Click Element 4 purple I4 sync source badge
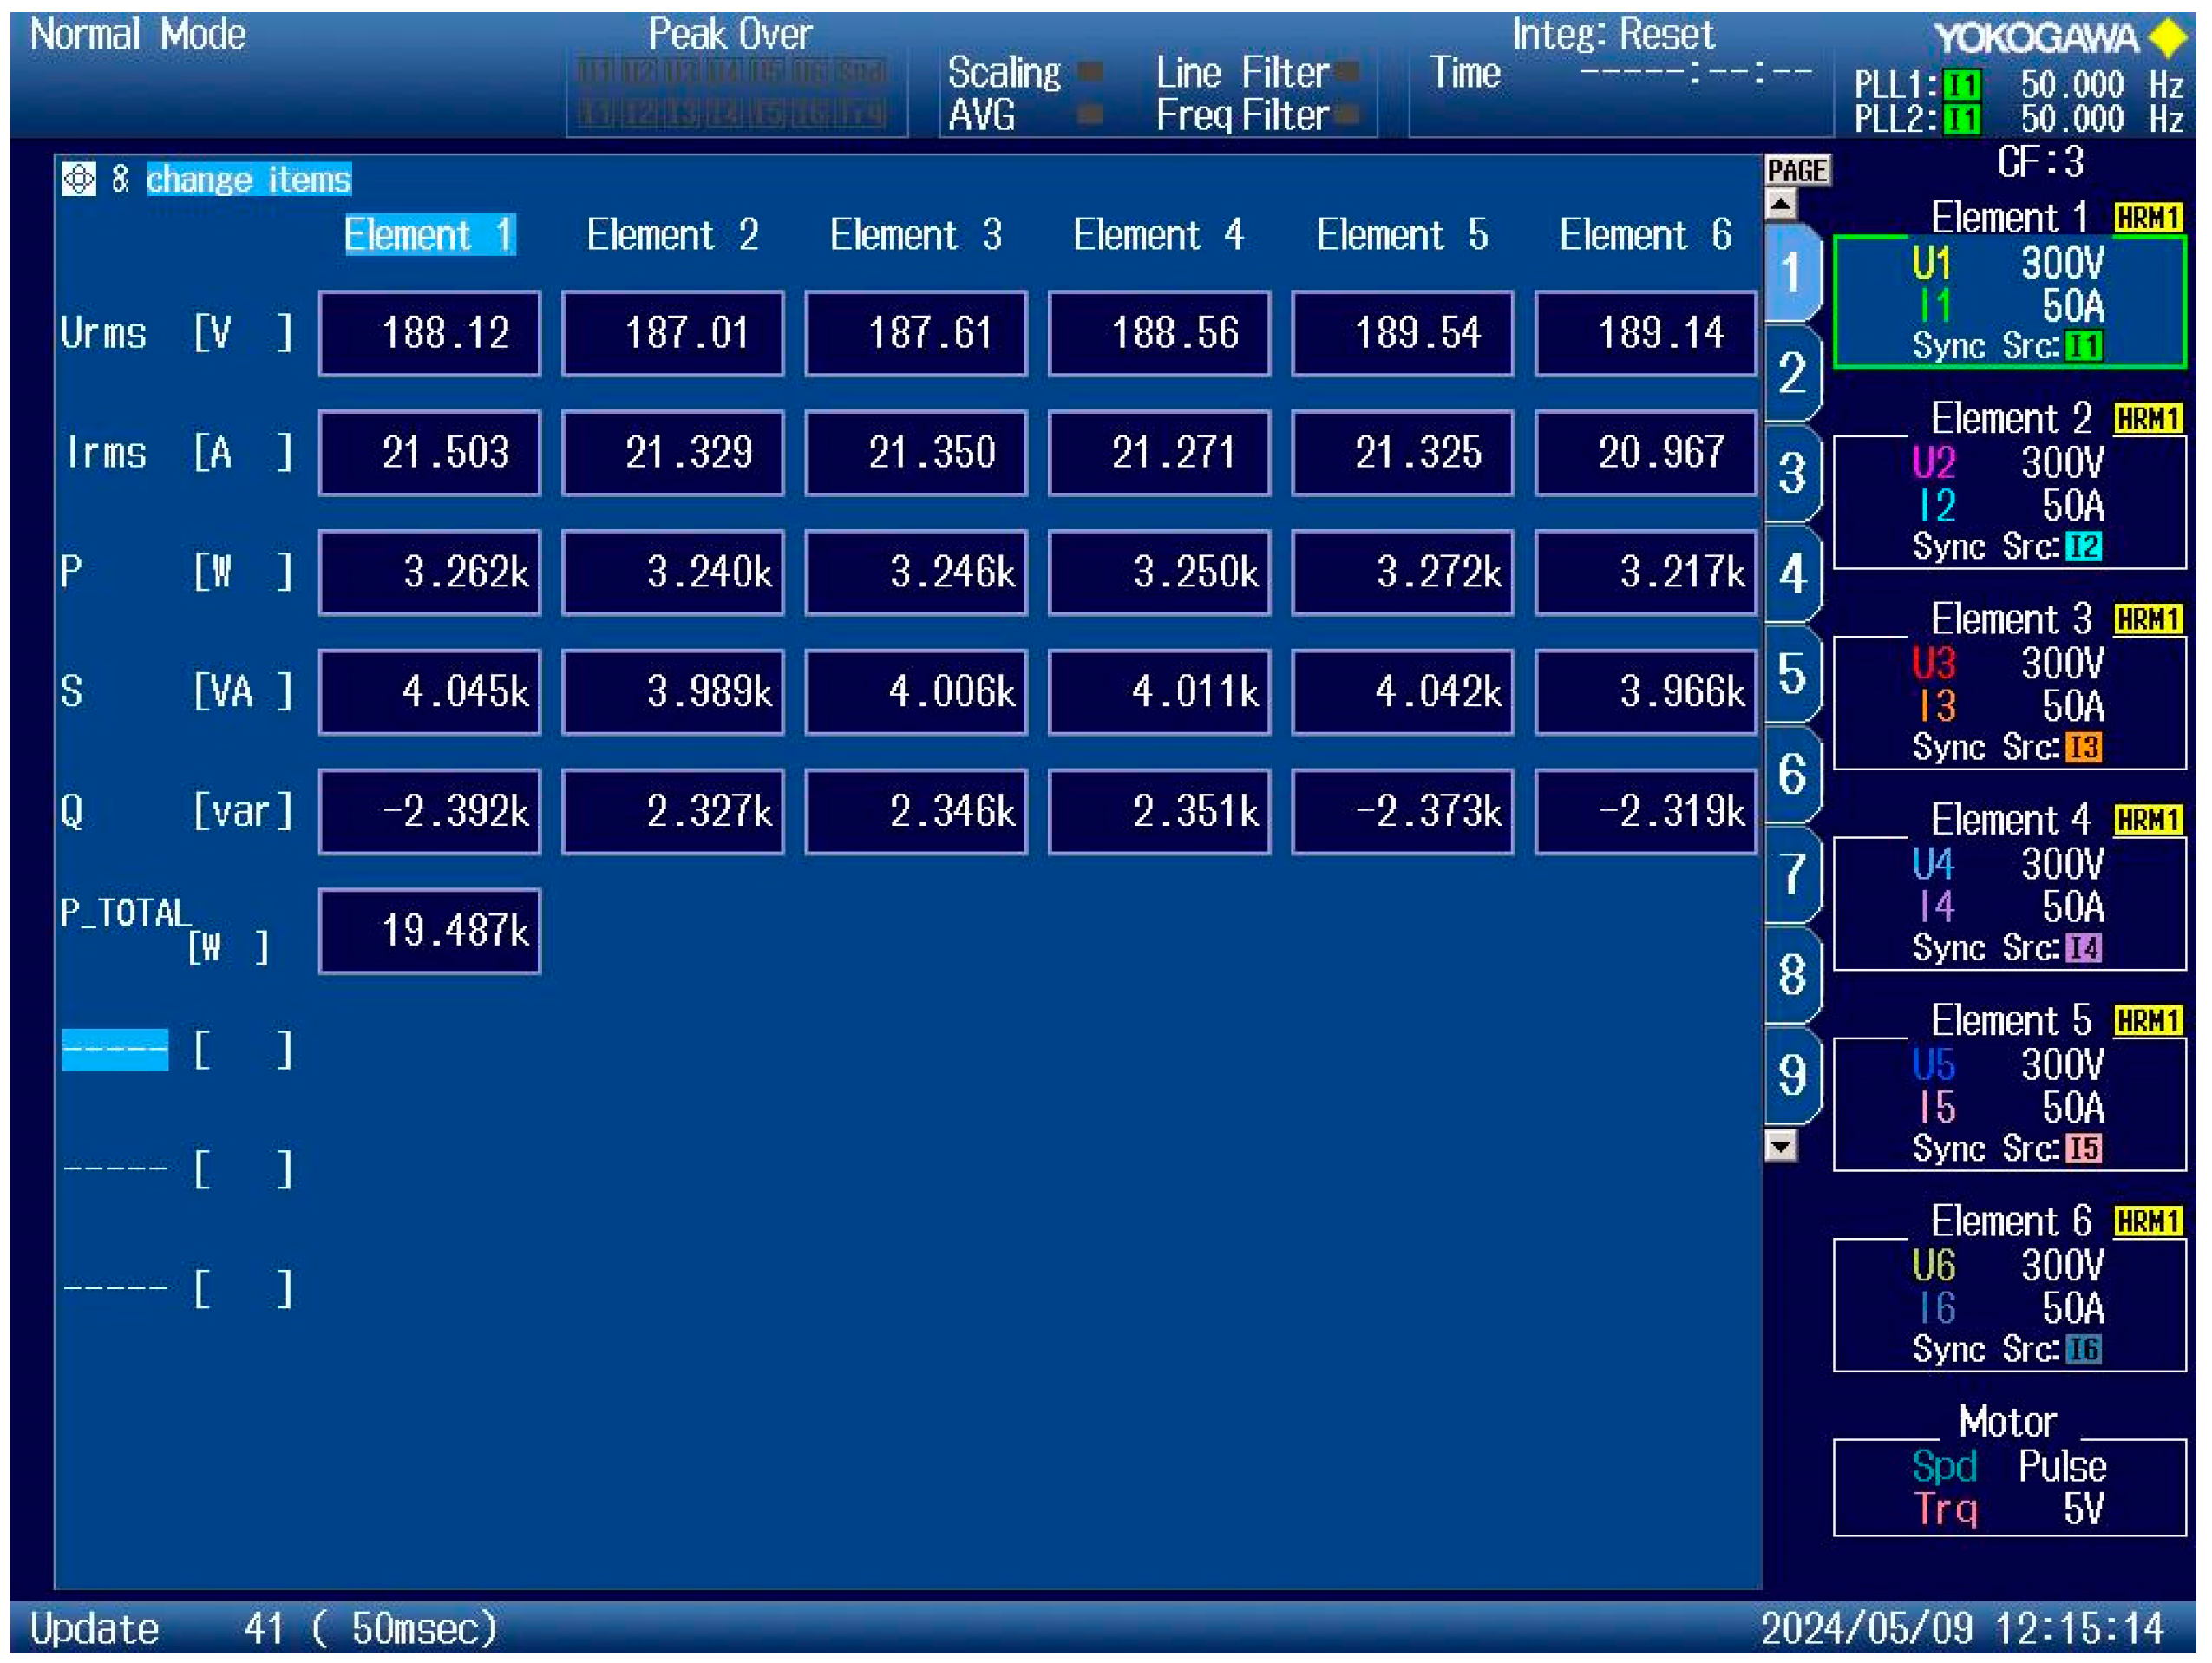Screen dimensions: 2212x1663 pos(2083,948)
